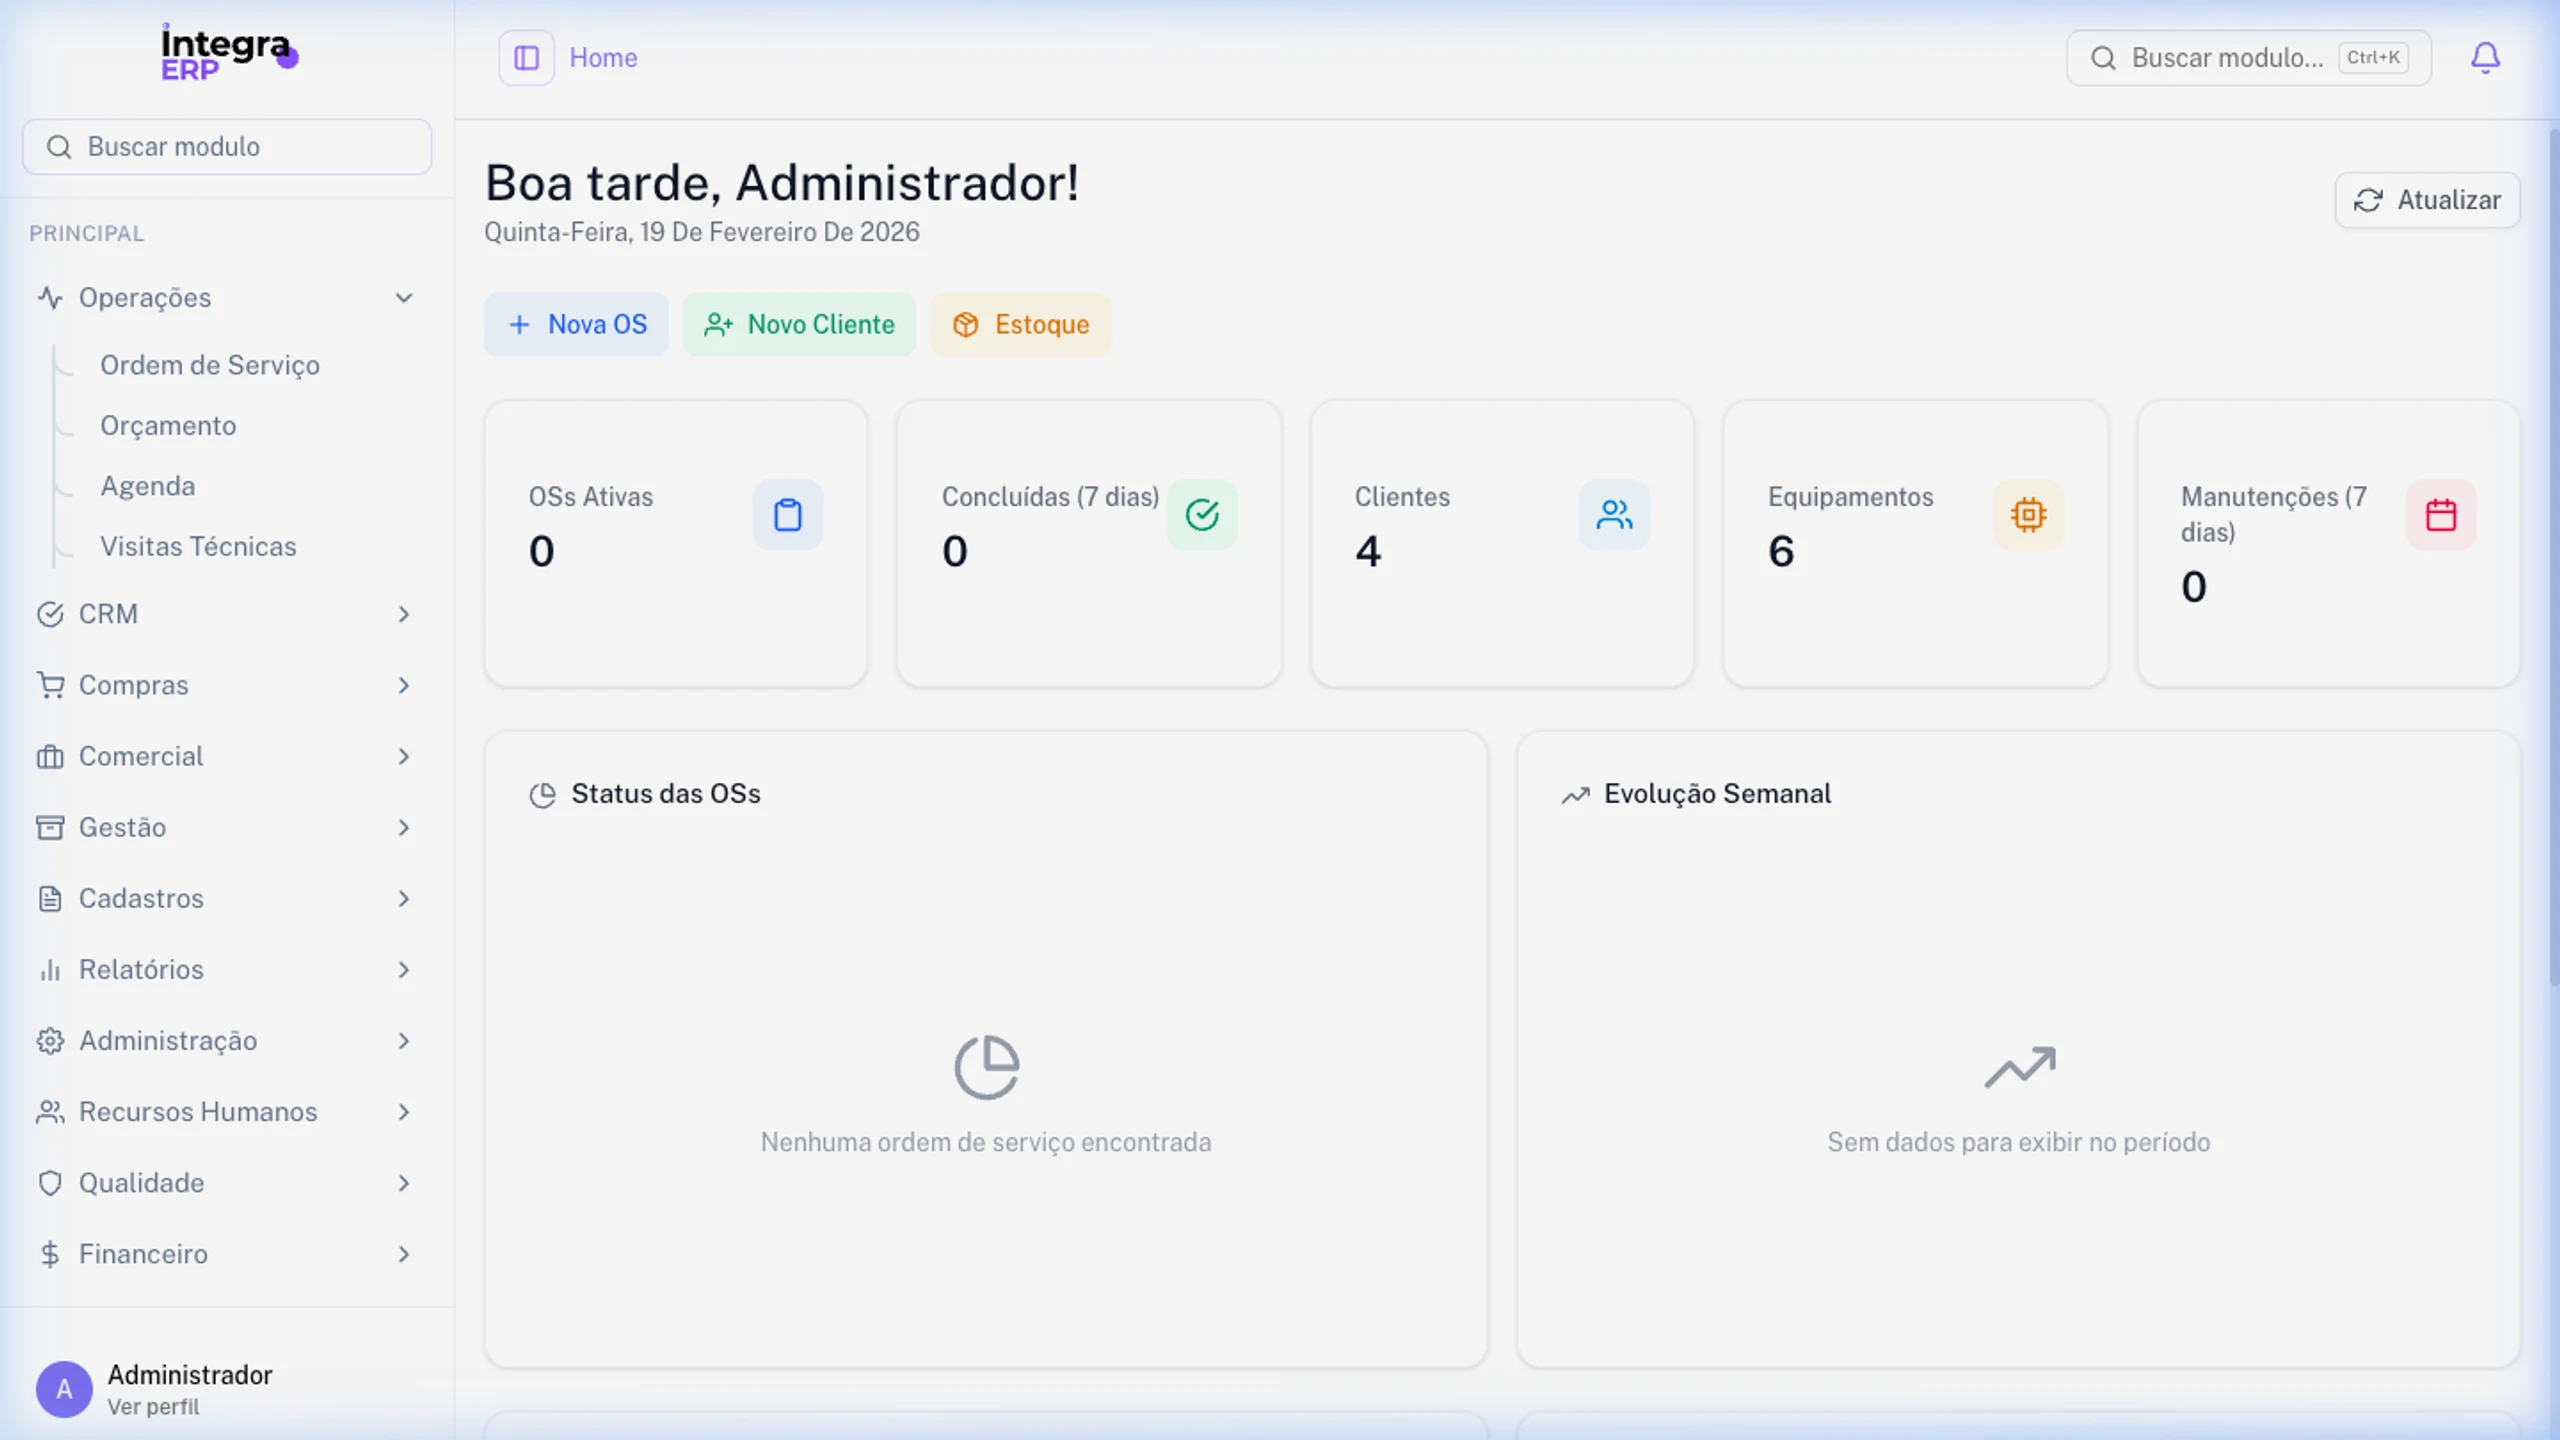Create a Nova OS
2560x1440 pixels.
pyautogui.click(x=577, y=325)
